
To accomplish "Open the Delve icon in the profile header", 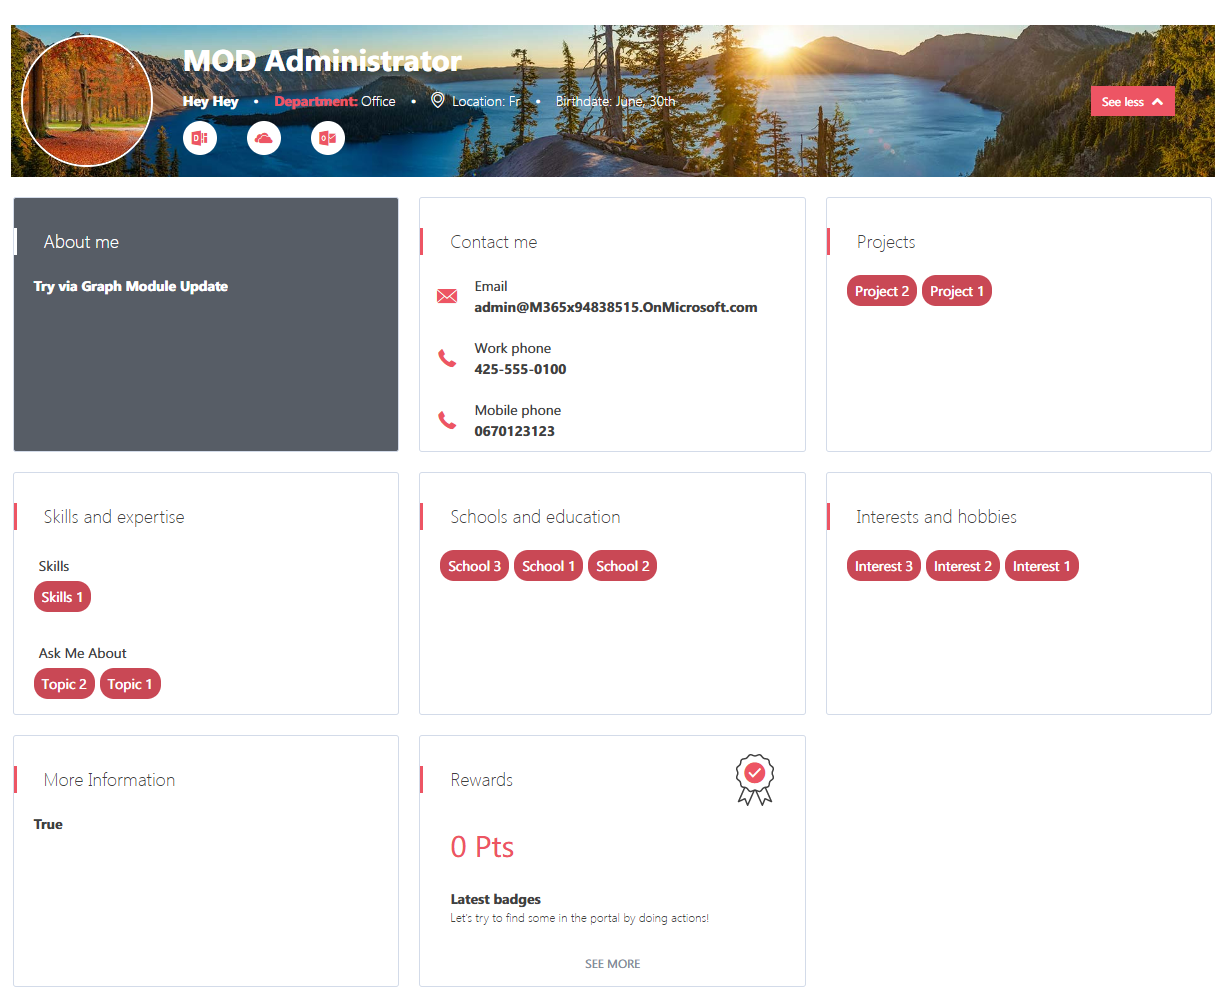I will pyautogui.click(x=200, y=138).
